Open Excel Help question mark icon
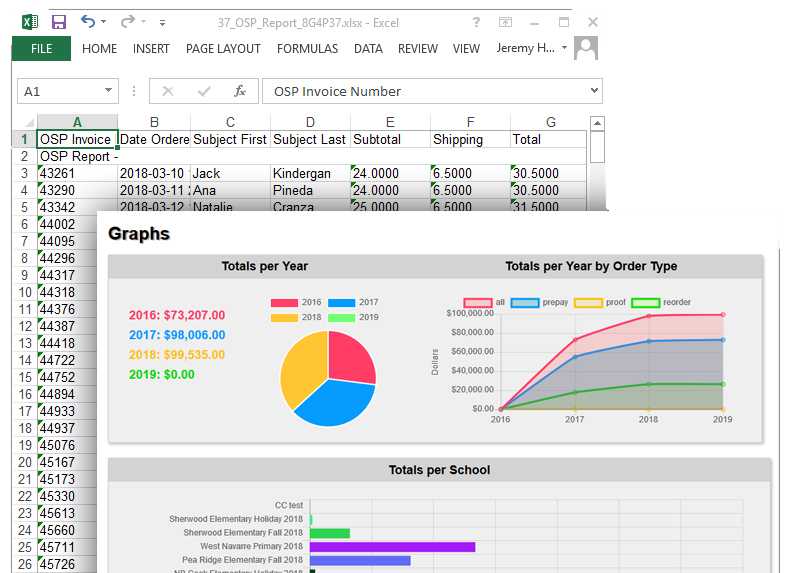The height and width of the screenshot is (573, 790). 475,21
